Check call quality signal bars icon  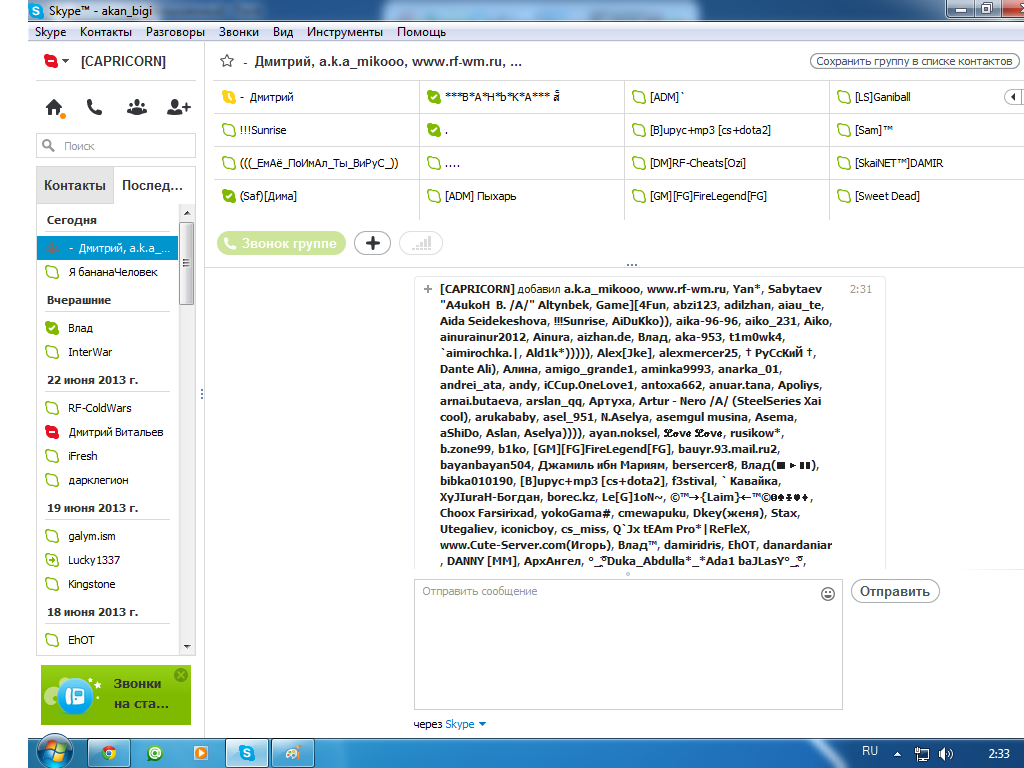click(421, 244)
